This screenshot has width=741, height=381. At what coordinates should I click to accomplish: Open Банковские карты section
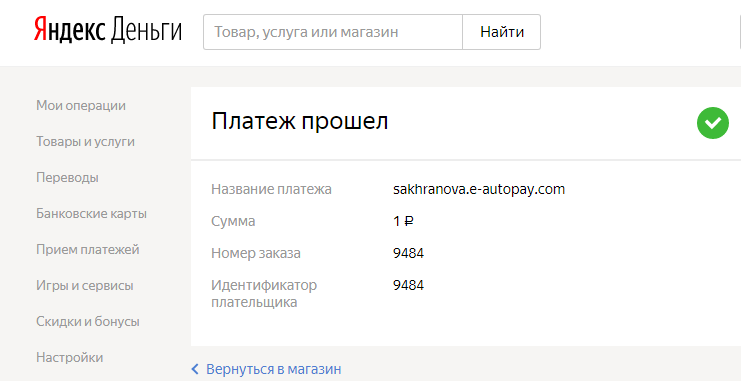point(92,214)
